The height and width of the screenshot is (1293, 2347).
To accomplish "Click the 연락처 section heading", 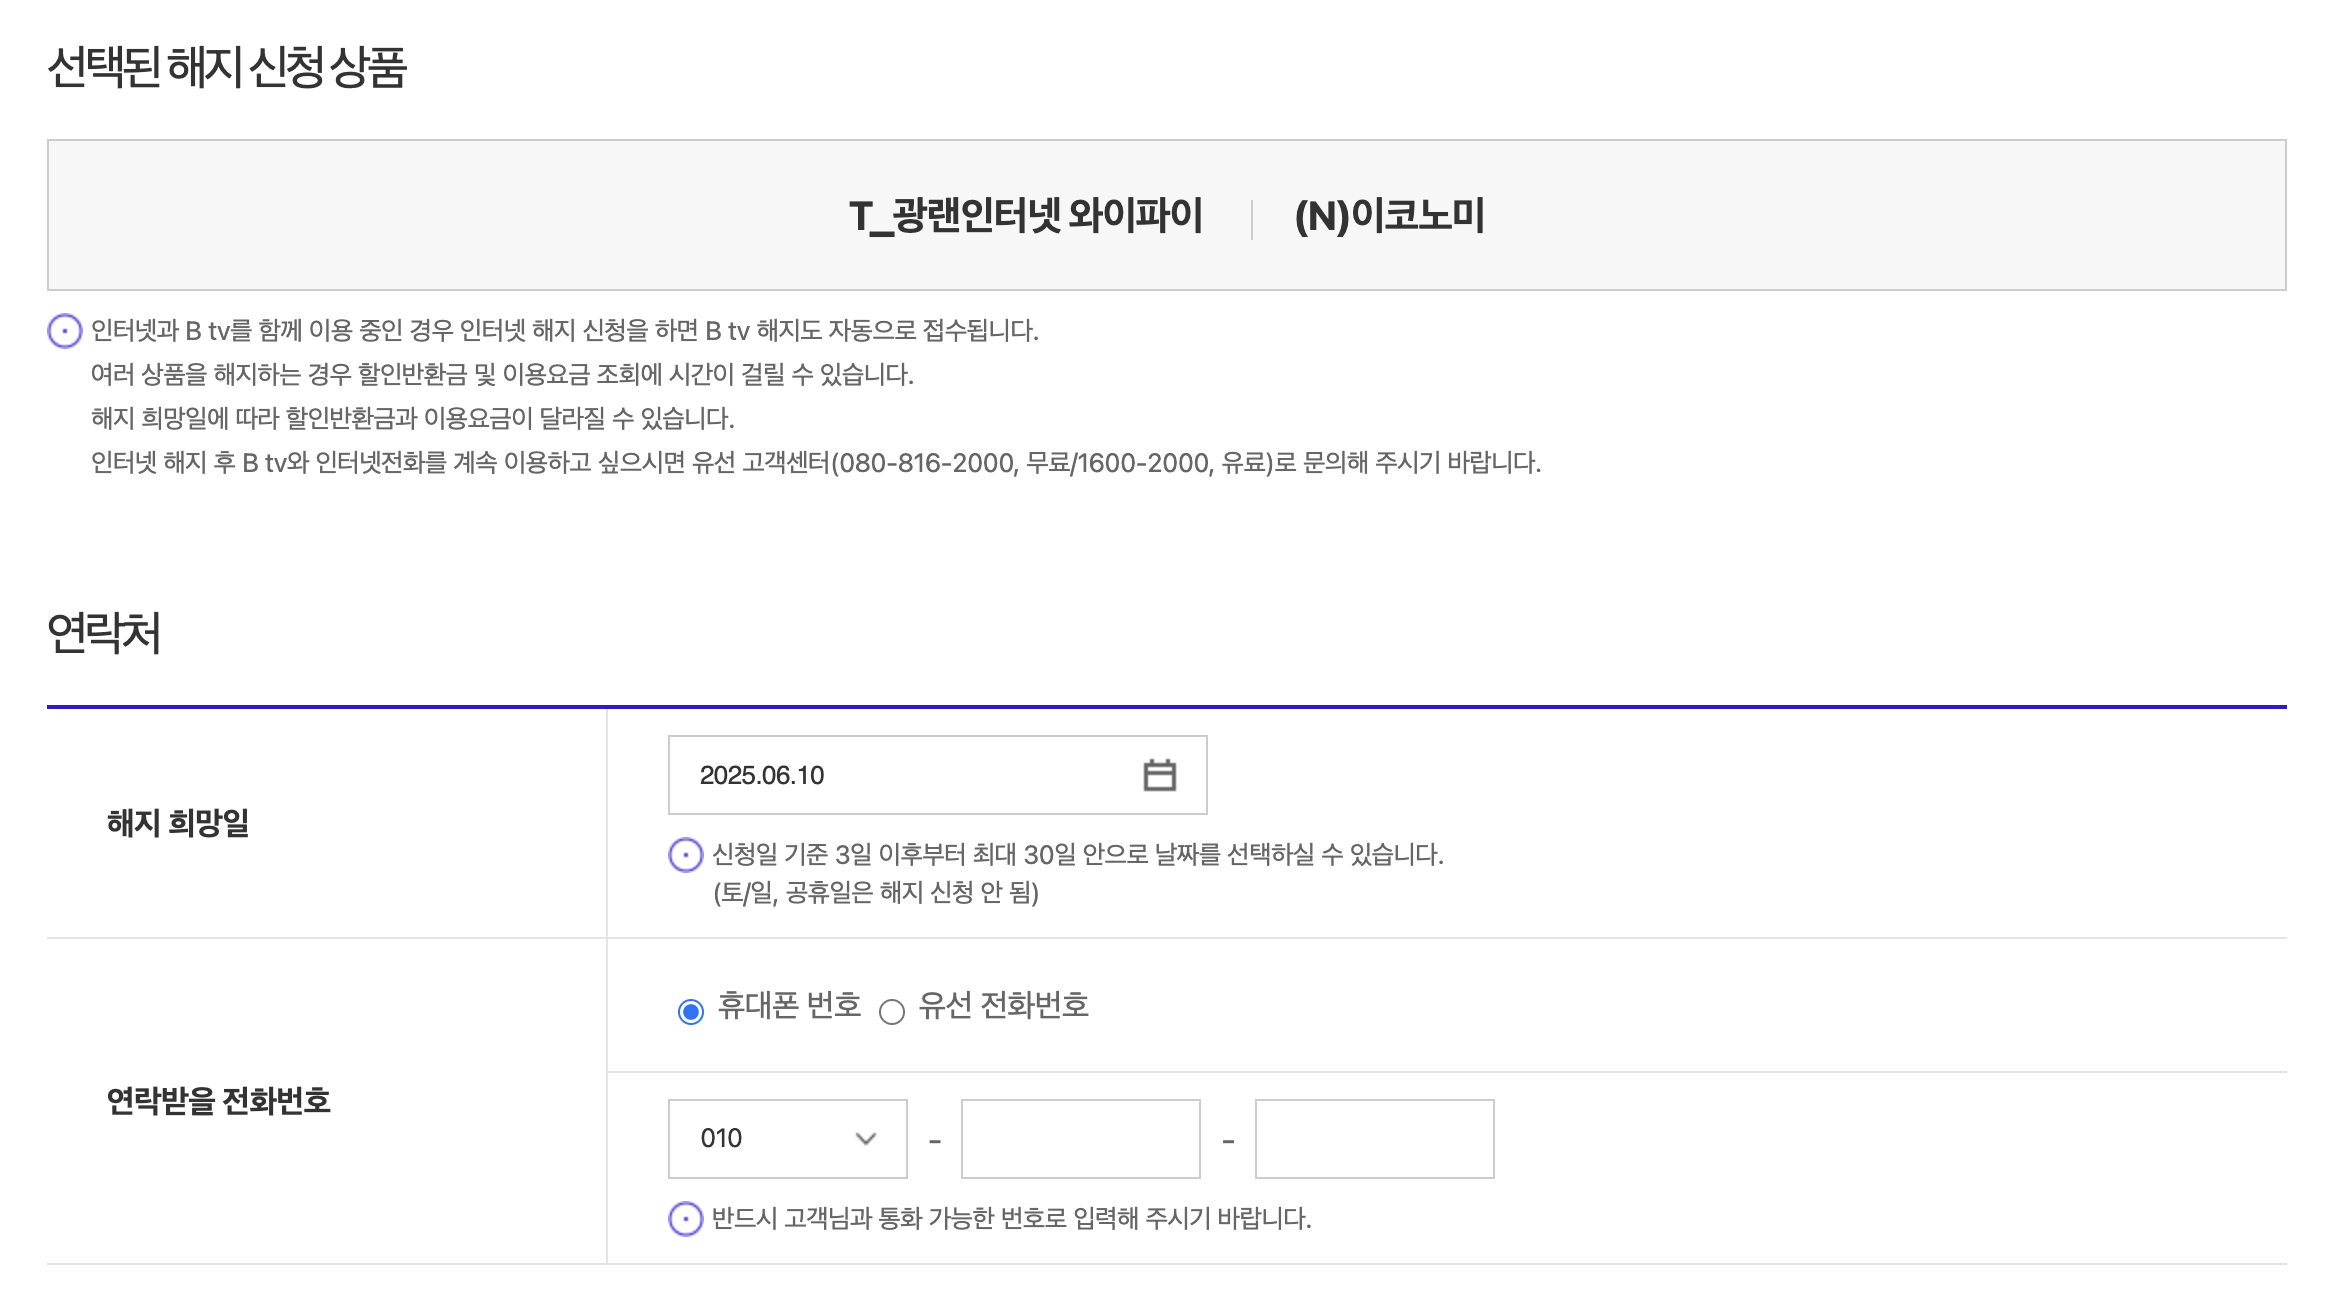I will [104, 633].
